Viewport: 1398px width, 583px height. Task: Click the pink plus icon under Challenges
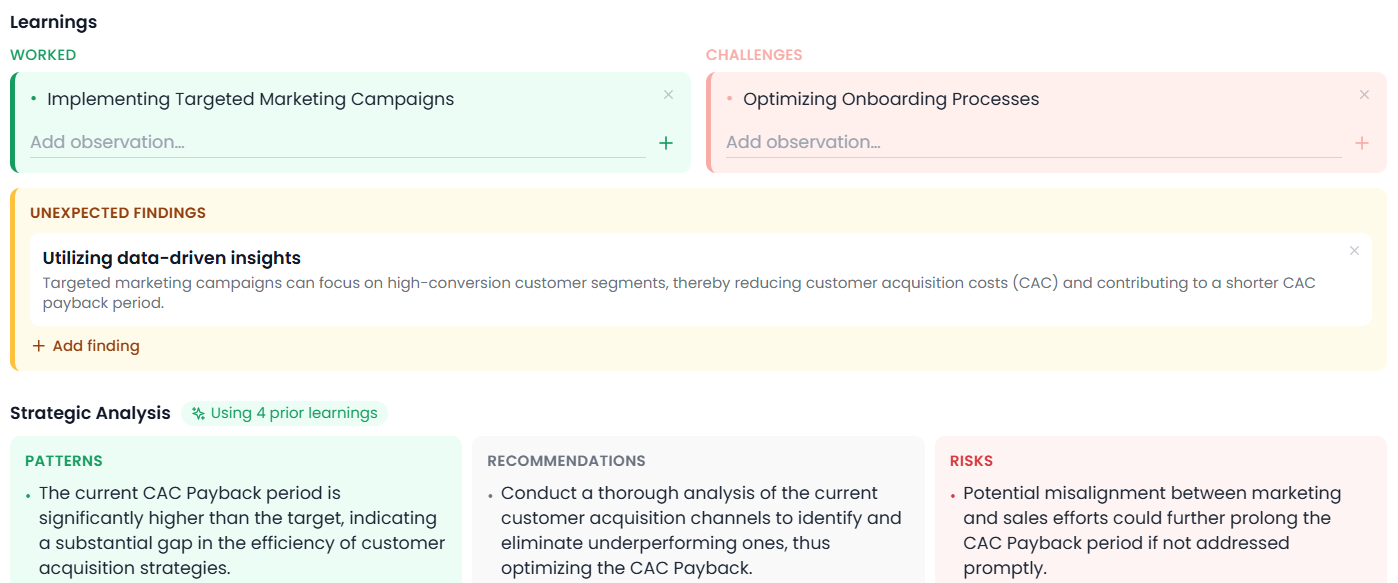1362,143
